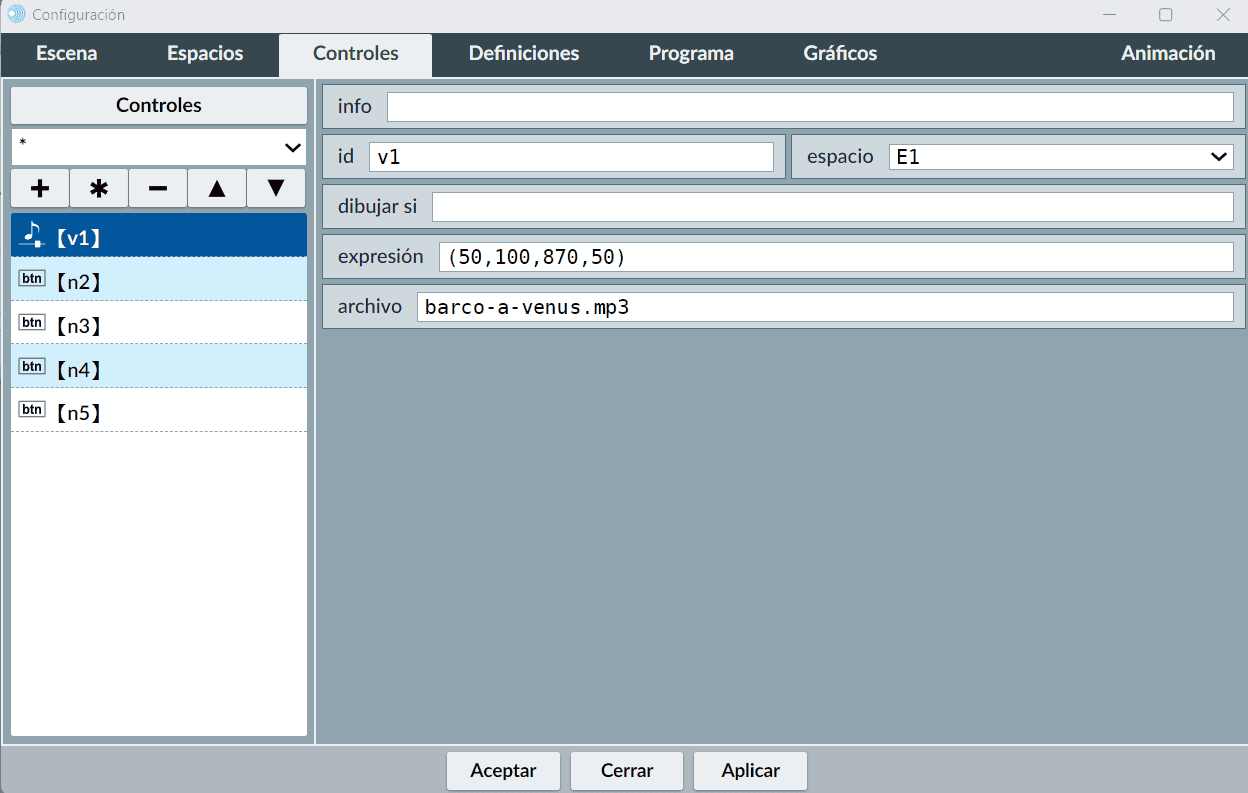This screenshot has width=1248, height=793.
Task: Click the minus icon to delete control
Action: tap(158, 188)
